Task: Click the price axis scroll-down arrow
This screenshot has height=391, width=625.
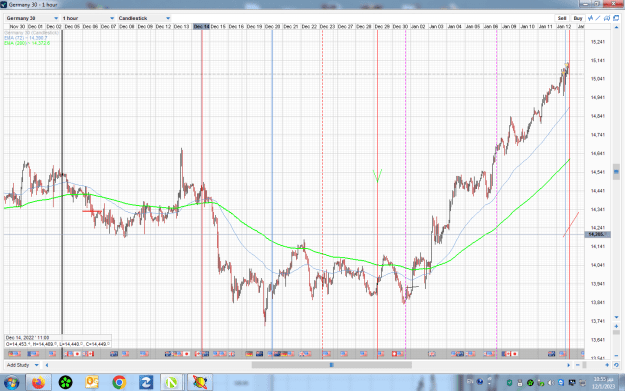Action: point(616,317)
